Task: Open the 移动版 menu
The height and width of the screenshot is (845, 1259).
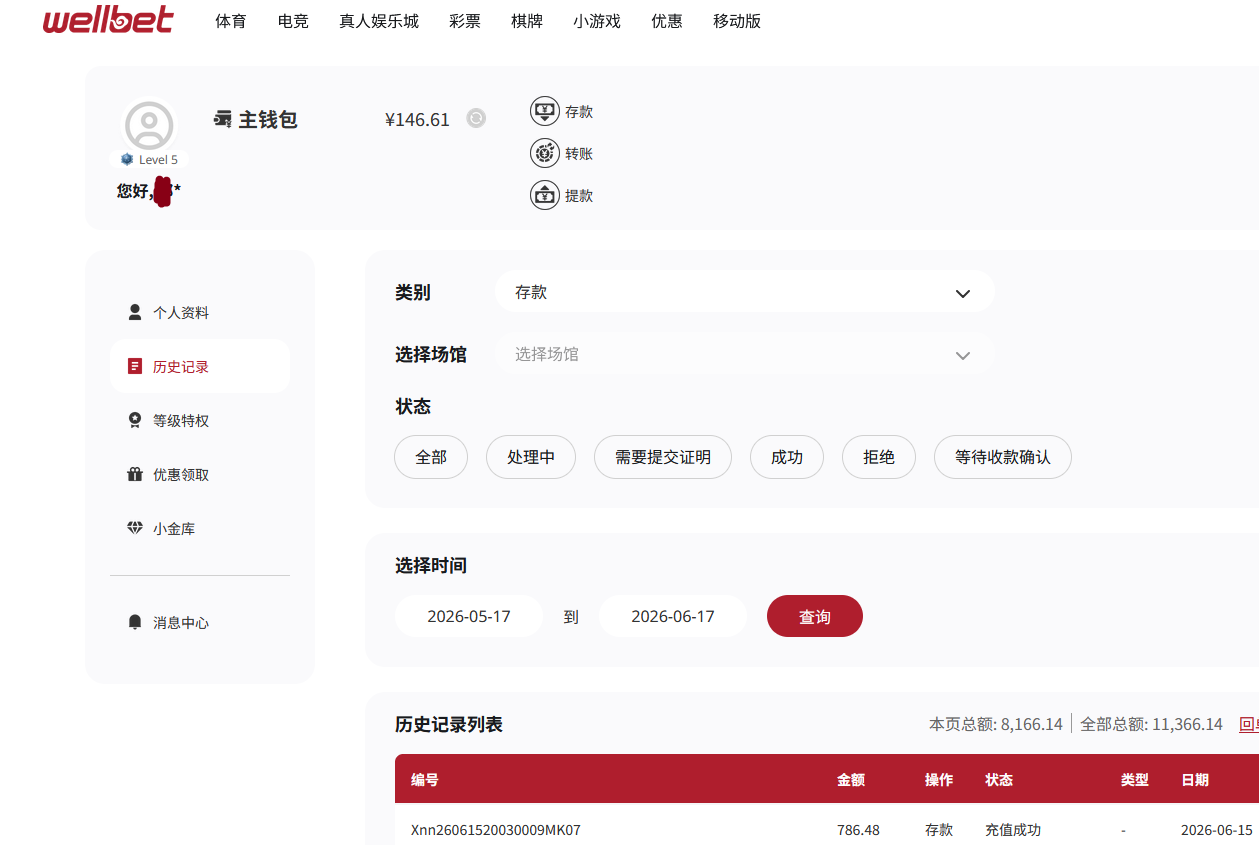Action: tap(737, 21)
